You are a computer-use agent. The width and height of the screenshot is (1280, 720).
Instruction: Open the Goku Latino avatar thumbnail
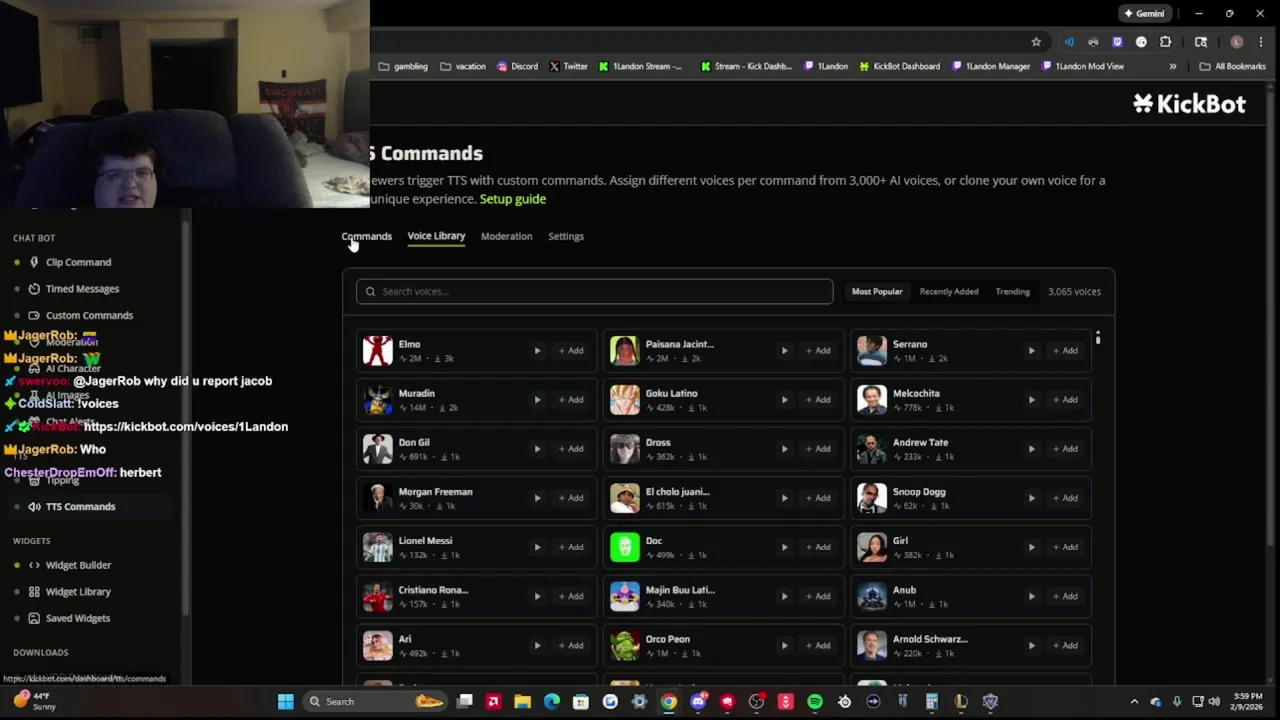click(625, 400)
